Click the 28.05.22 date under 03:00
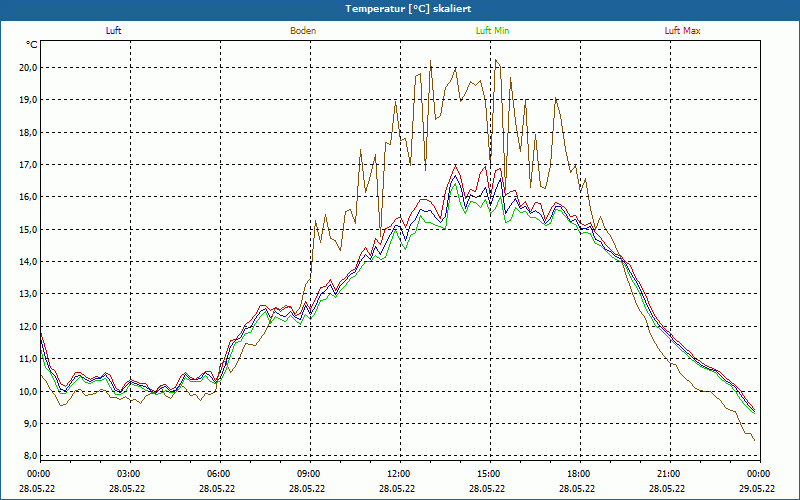The height and width of the screenshot is (500, 800). click(x=127, y=488)
